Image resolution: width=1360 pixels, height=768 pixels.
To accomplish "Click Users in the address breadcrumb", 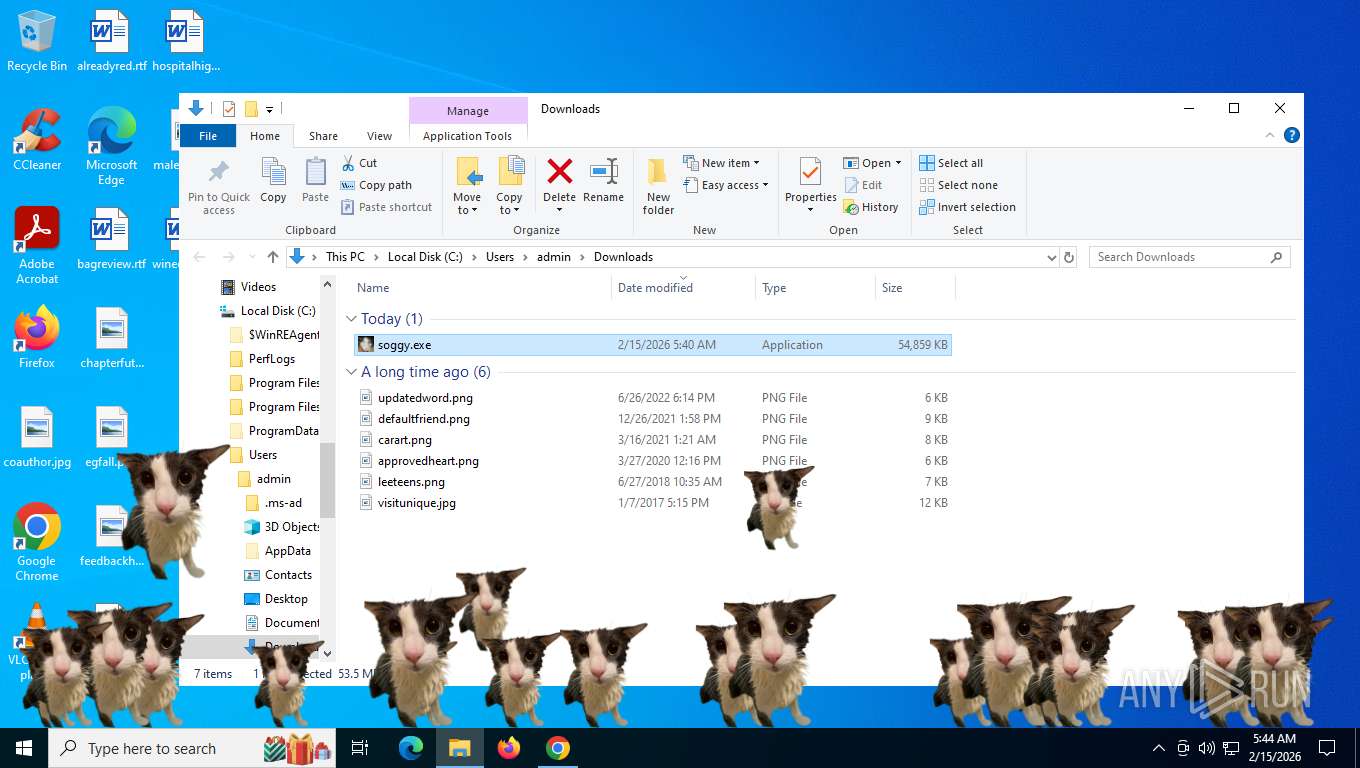I will (500, 257).
